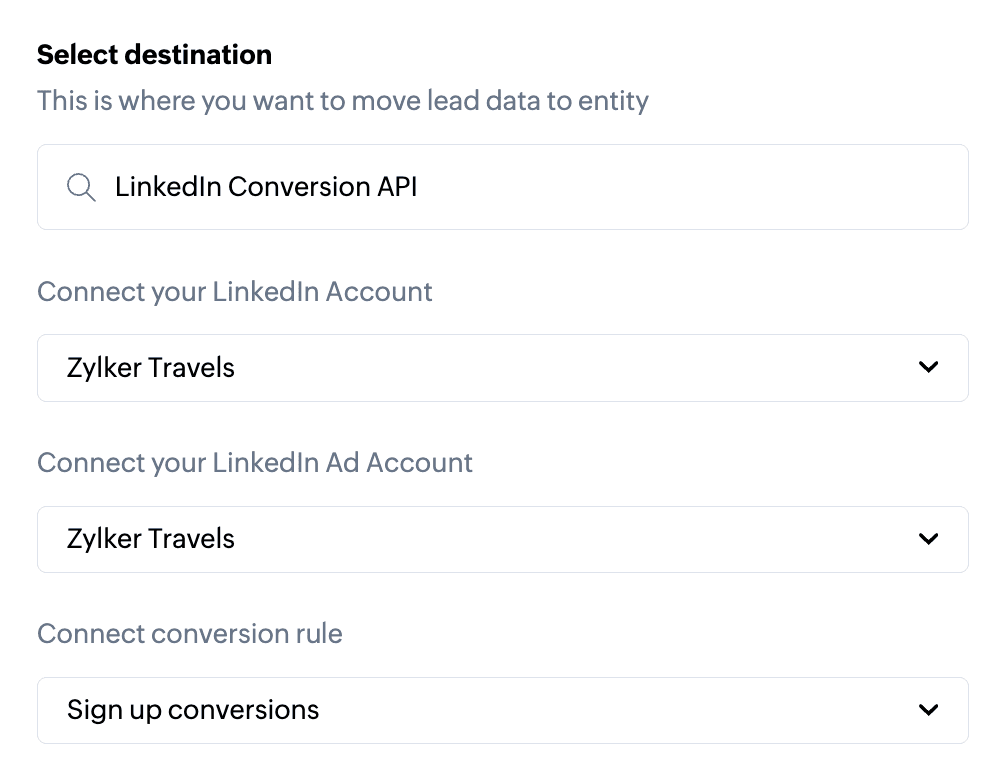The image size is (998, 778).
Task: Click the chevron arrow of LinkedIn Account dropdown
Action: click(928, 367)
